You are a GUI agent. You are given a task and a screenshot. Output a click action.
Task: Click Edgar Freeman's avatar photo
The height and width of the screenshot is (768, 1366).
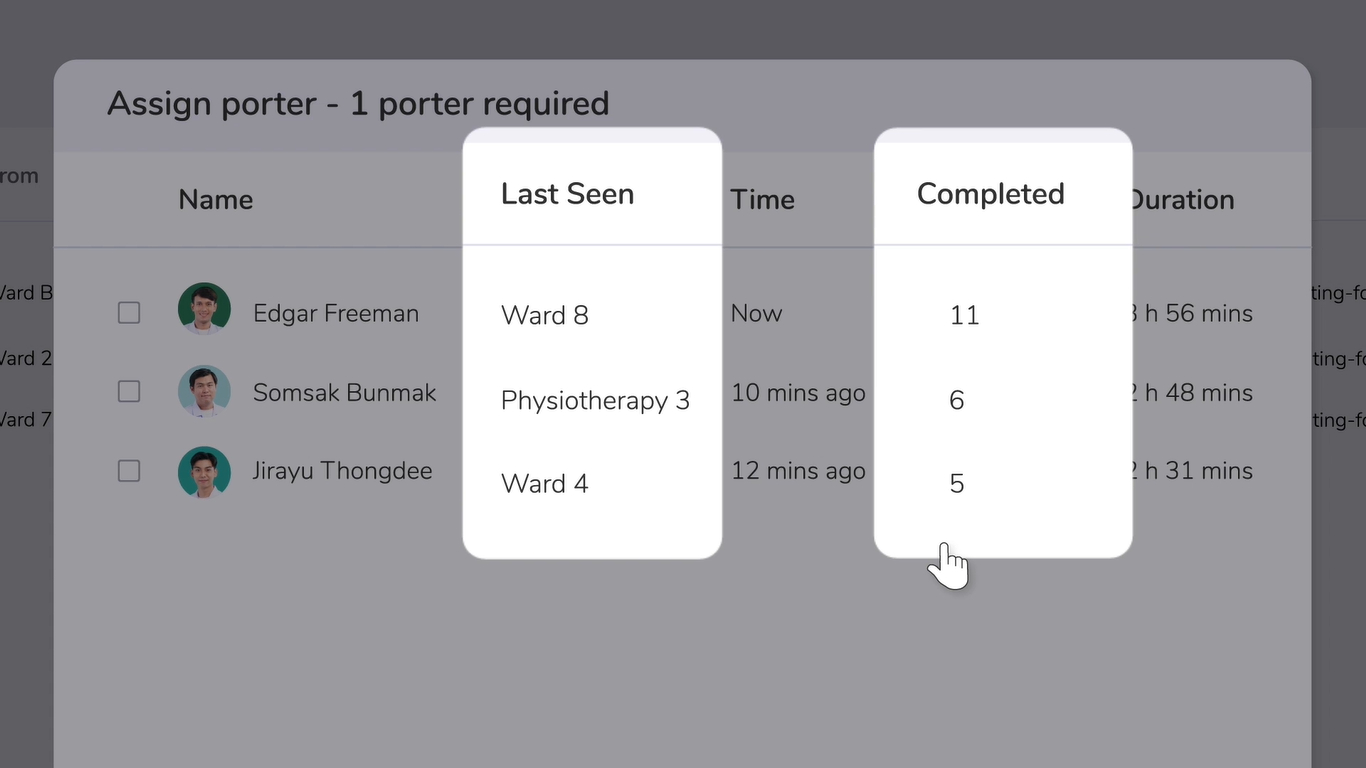(x=204, y=309)
